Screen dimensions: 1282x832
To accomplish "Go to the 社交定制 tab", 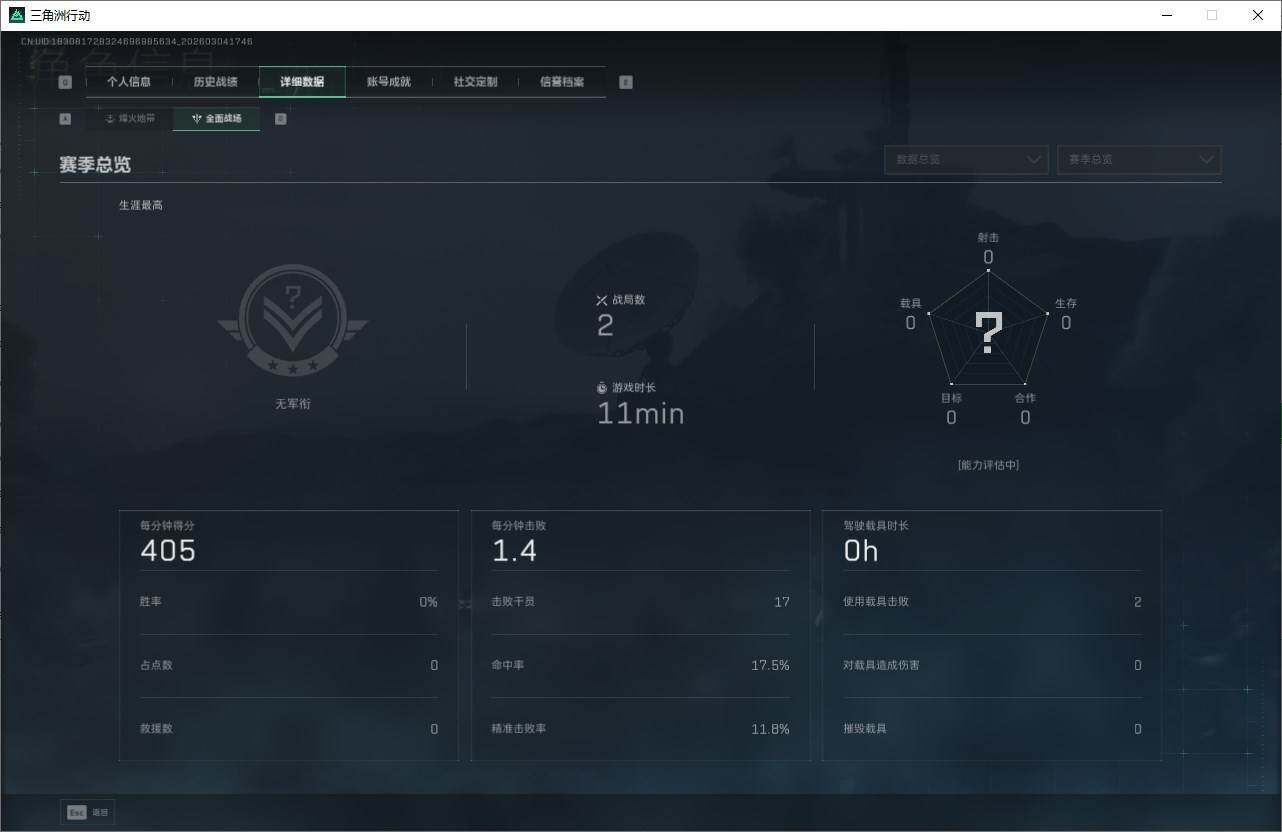I will (x=475, y=82).
